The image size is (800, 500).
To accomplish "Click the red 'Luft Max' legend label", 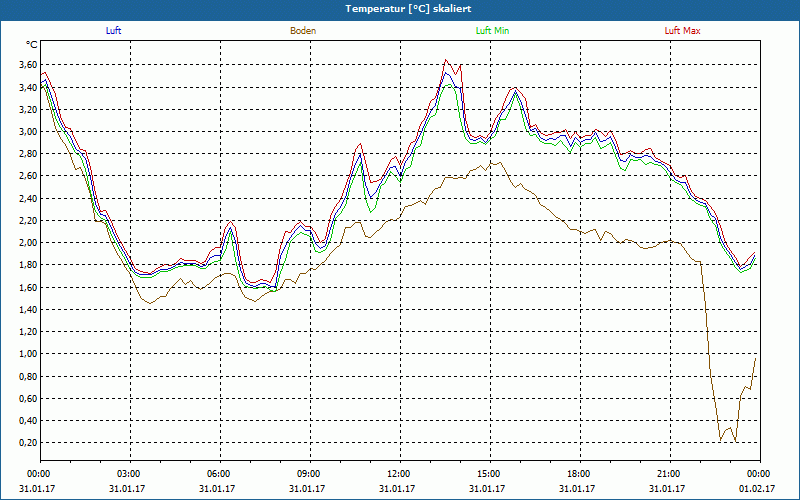I will click(x=682, y=31).
